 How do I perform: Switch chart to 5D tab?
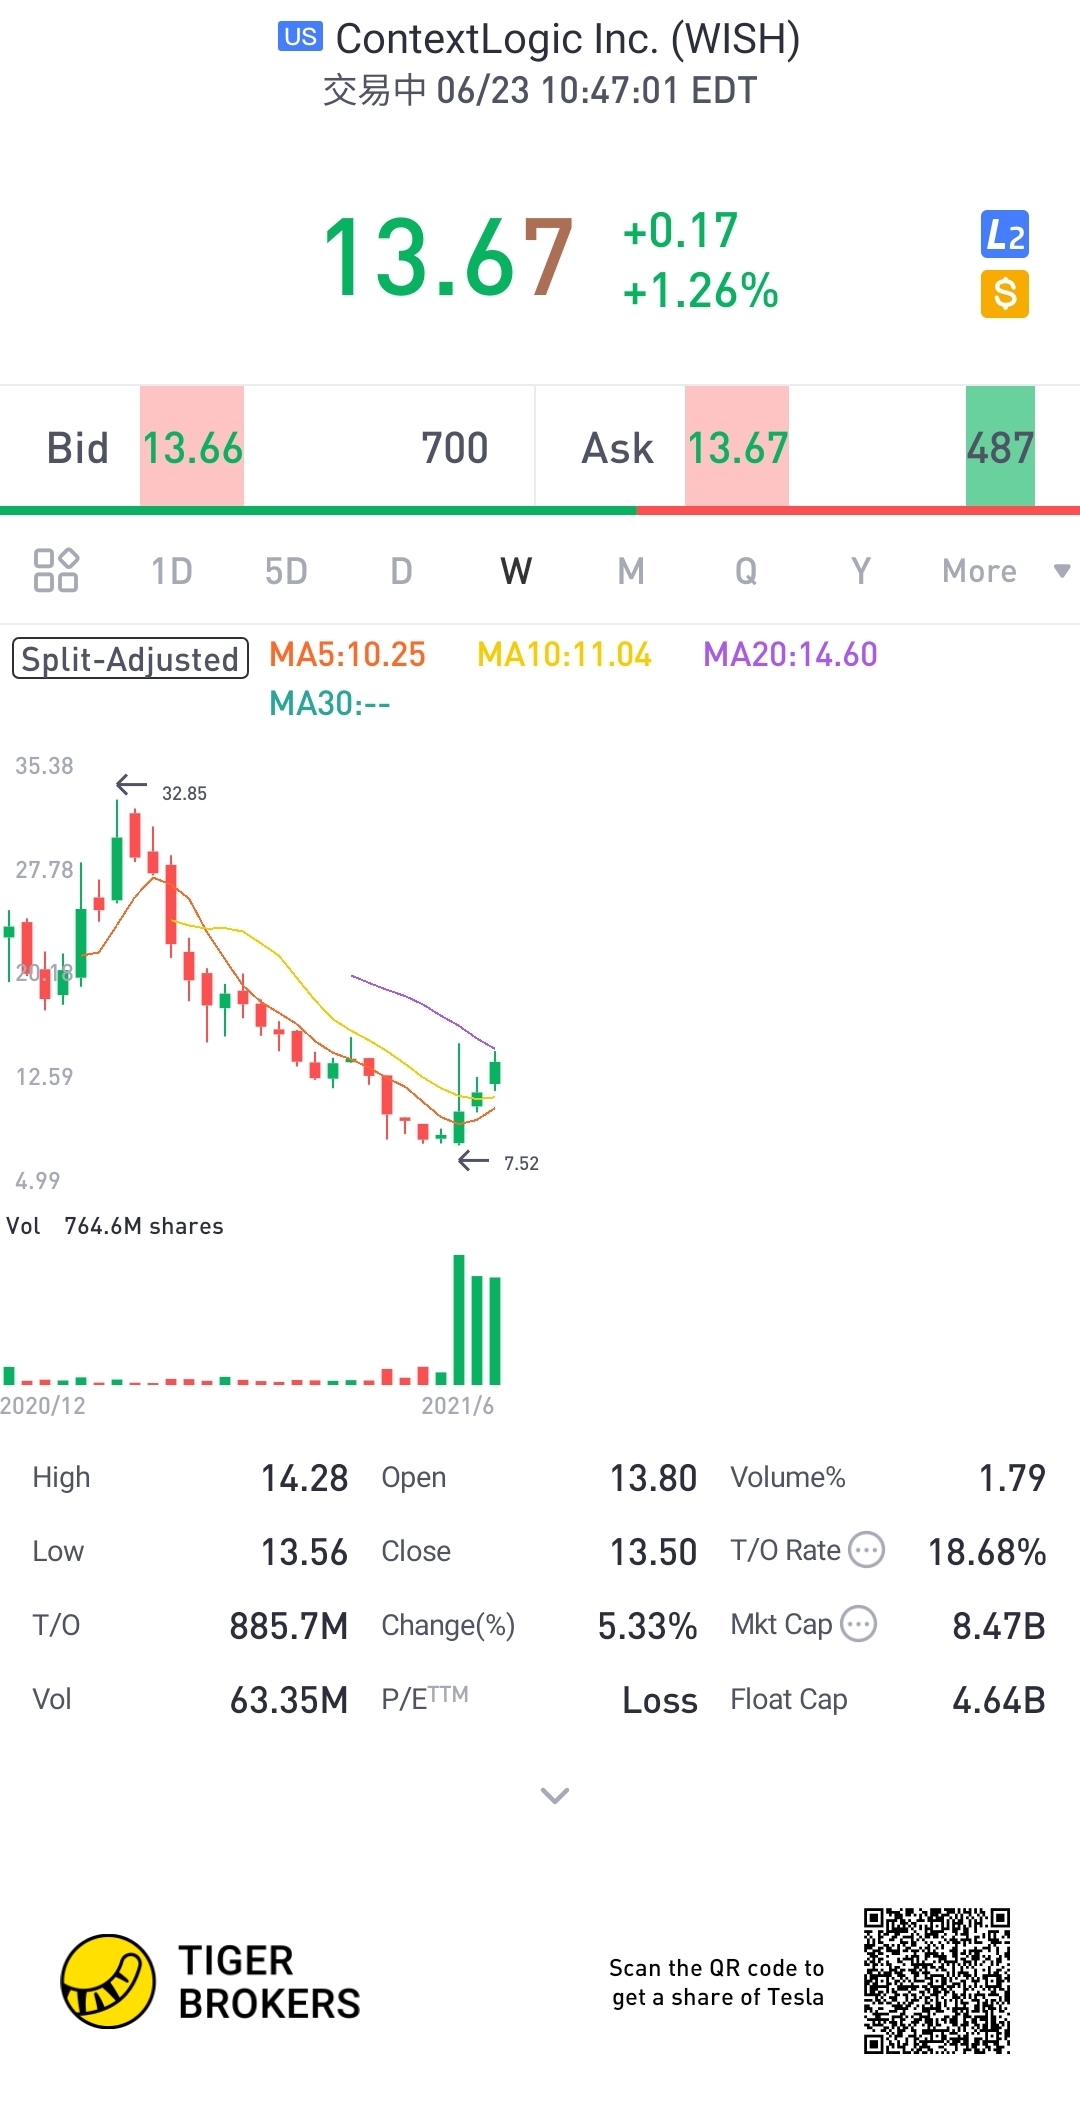(x=286, y=571)
